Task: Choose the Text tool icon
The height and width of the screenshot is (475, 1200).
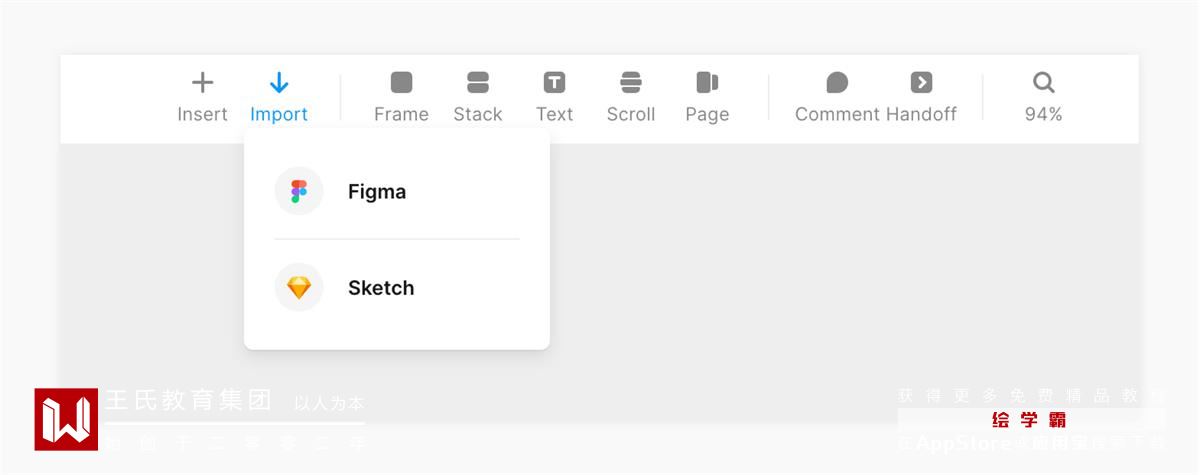Action: pyautogui.click(x=554, y=82)
